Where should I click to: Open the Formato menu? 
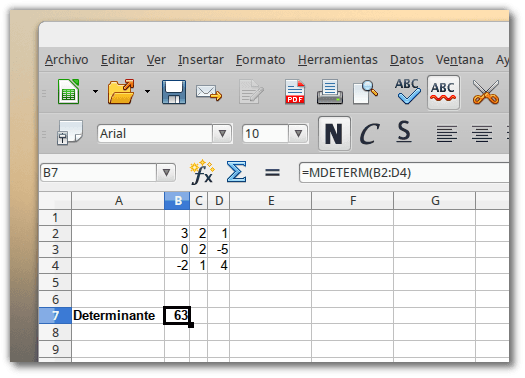click(260, 60)
